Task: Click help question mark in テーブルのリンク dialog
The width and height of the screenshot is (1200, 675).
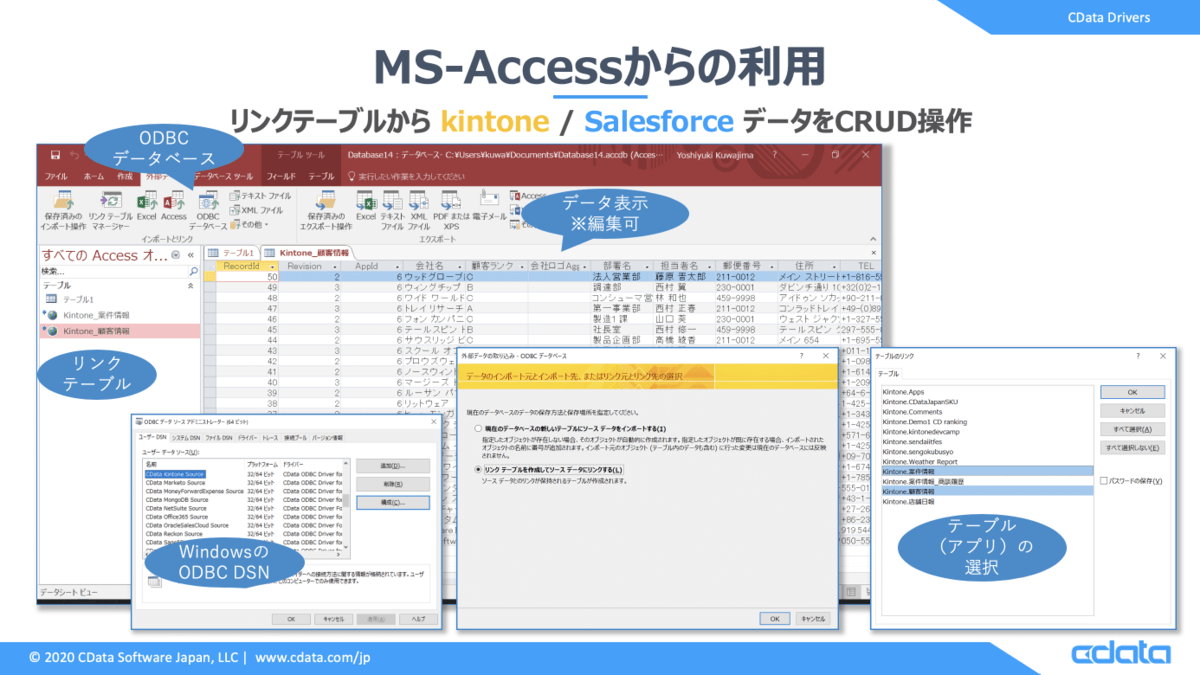Action: [1137, 355]
